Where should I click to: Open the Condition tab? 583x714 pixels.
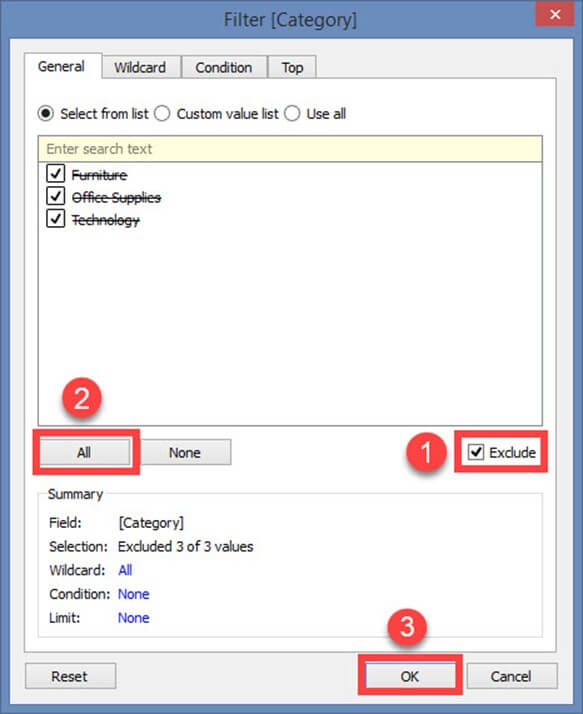tap(224, 67)
